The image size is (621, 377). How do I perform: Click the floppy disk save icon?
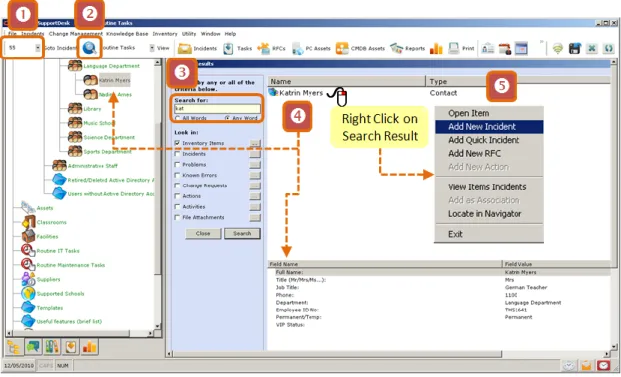coord(575,48)
